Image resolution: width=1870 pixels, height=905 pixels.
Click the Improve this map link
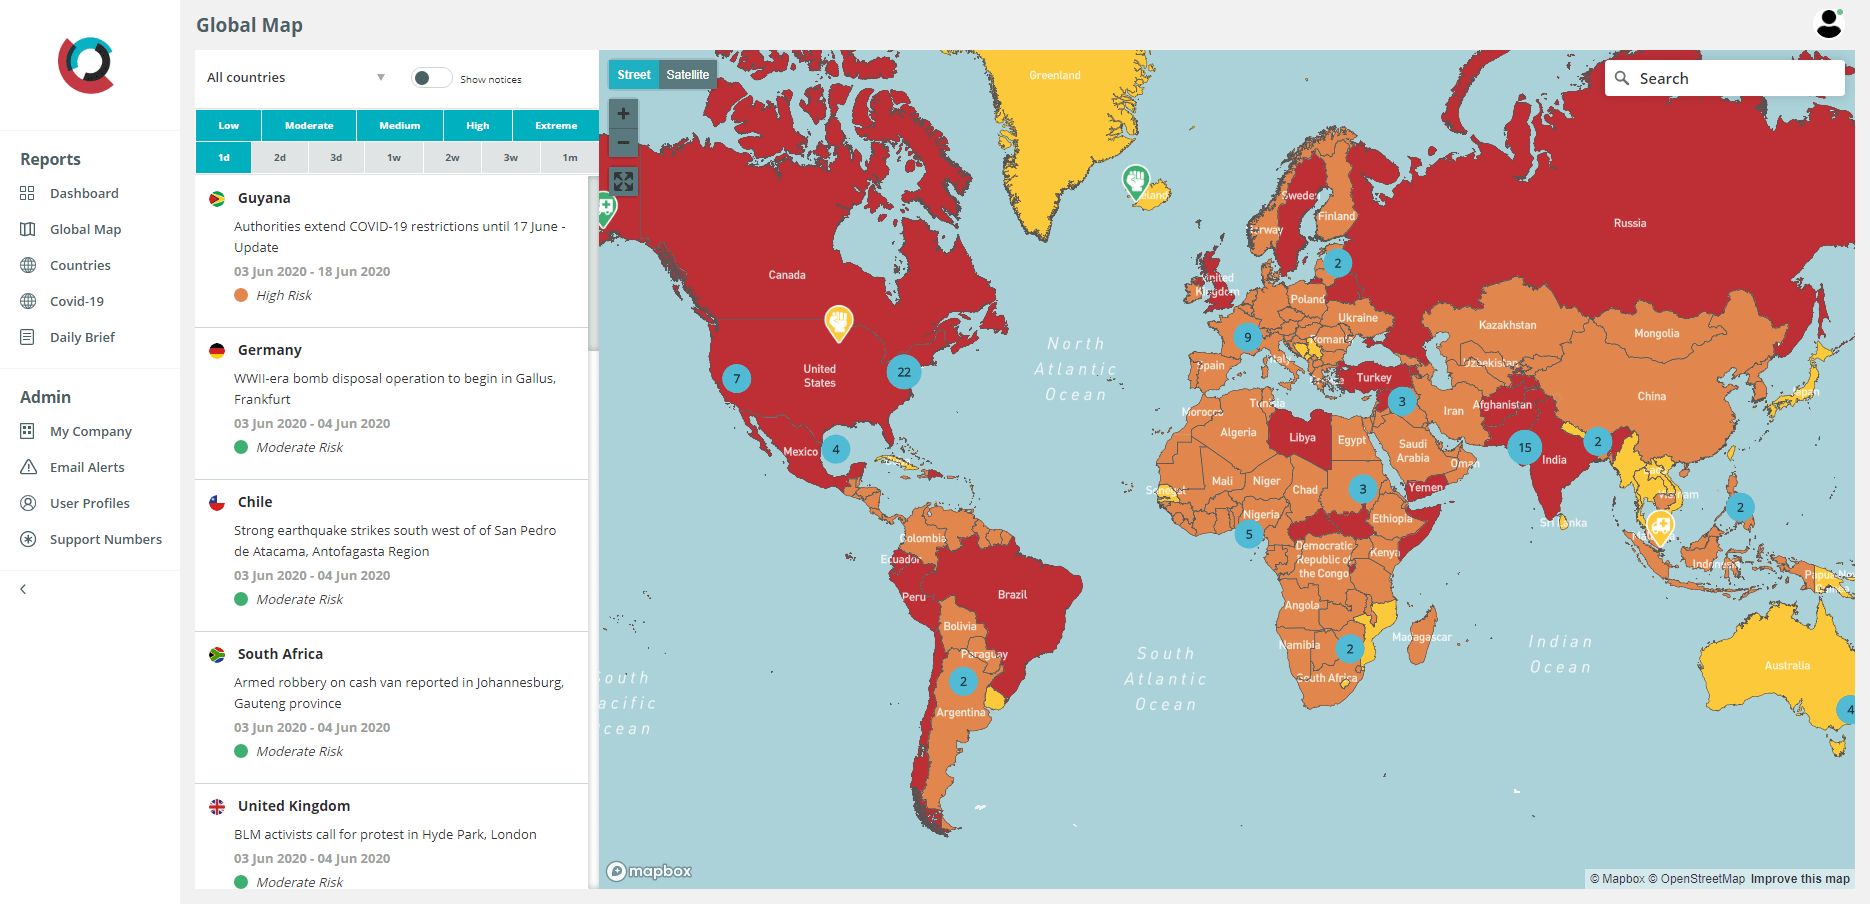coord(1799,879)
